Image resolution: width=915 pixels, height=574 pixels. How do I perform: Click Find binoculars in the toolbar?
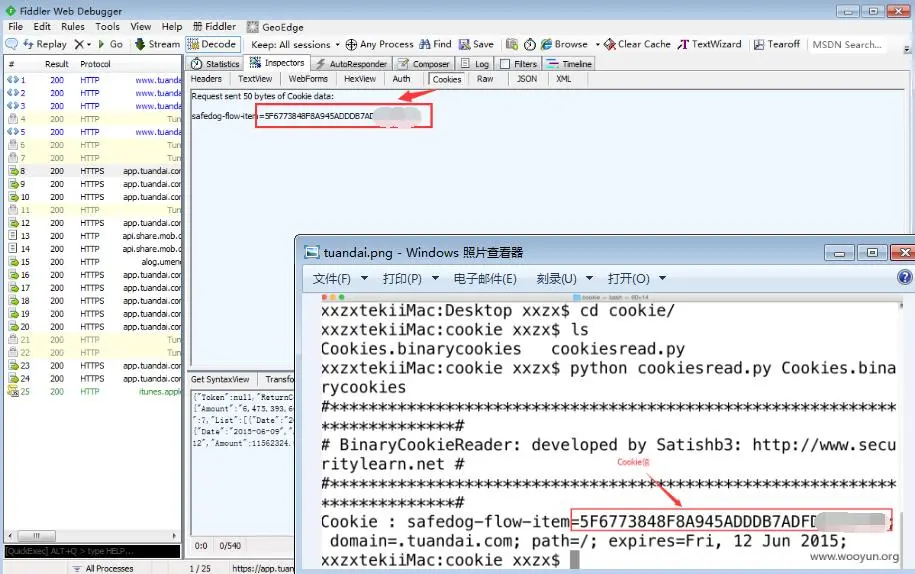435,44
